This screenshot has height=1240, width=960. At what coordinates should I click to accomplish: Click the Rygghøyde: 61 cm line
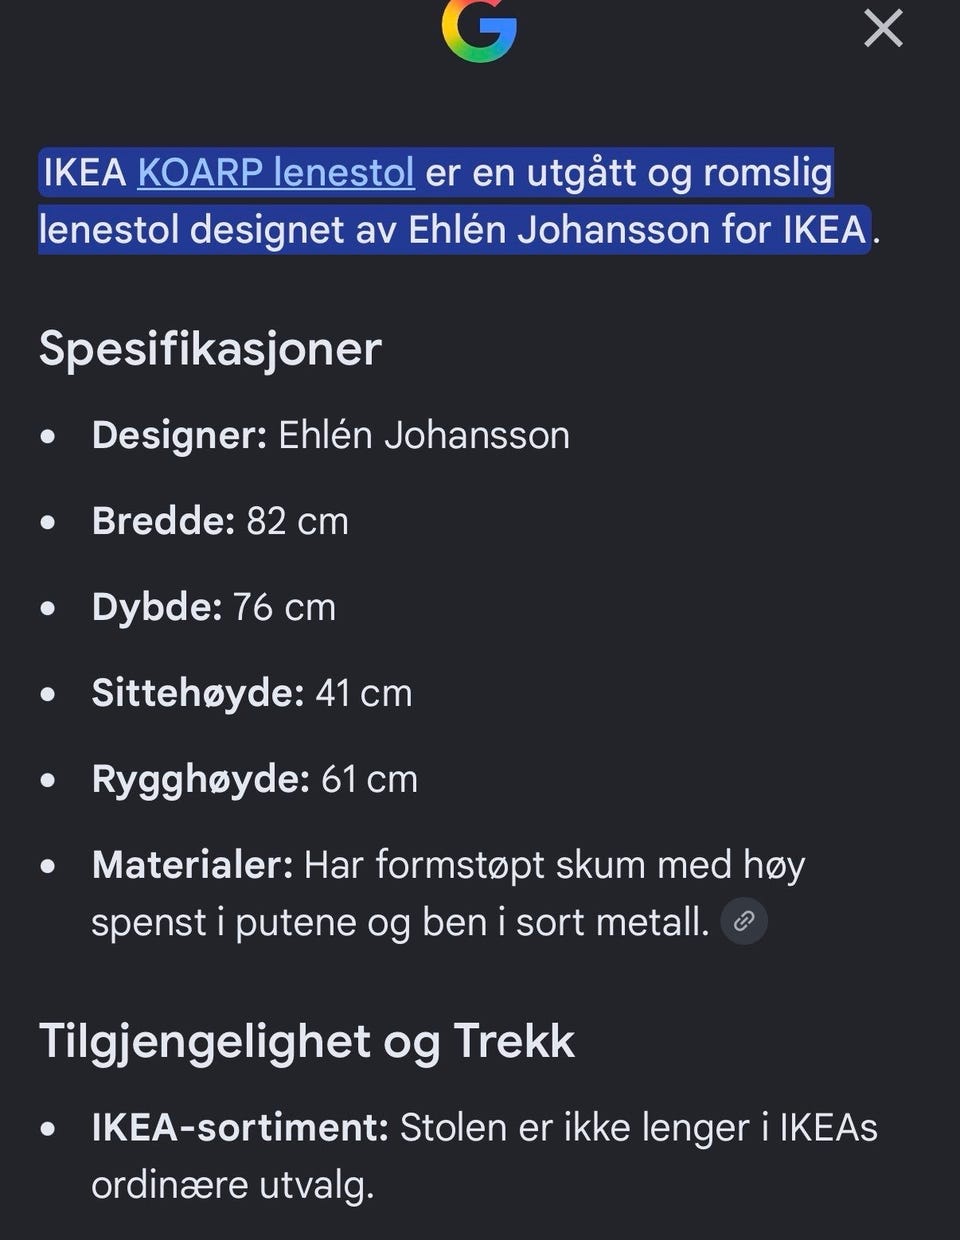[254, 779]
